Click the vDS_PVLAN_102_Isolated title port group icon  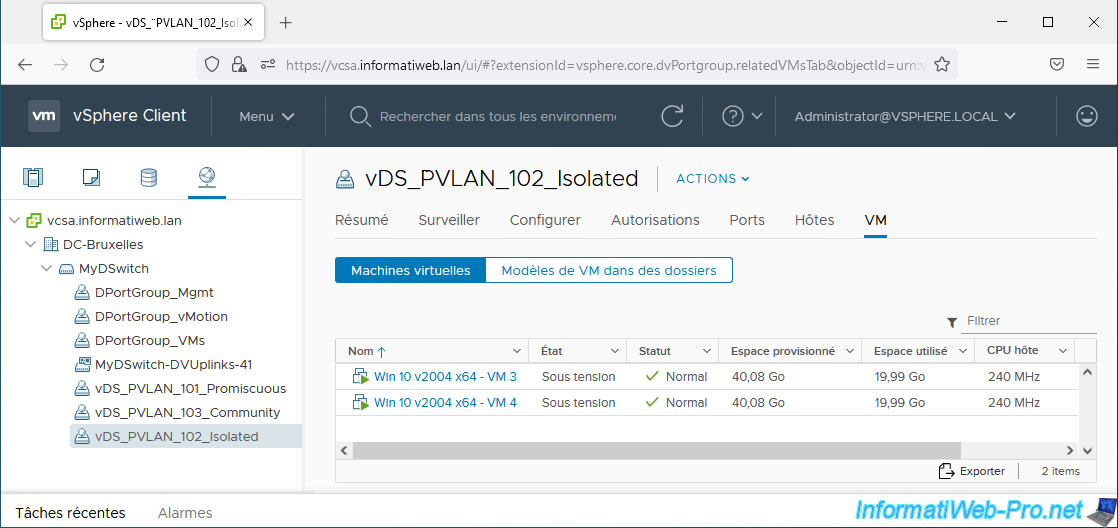[345, 179]
